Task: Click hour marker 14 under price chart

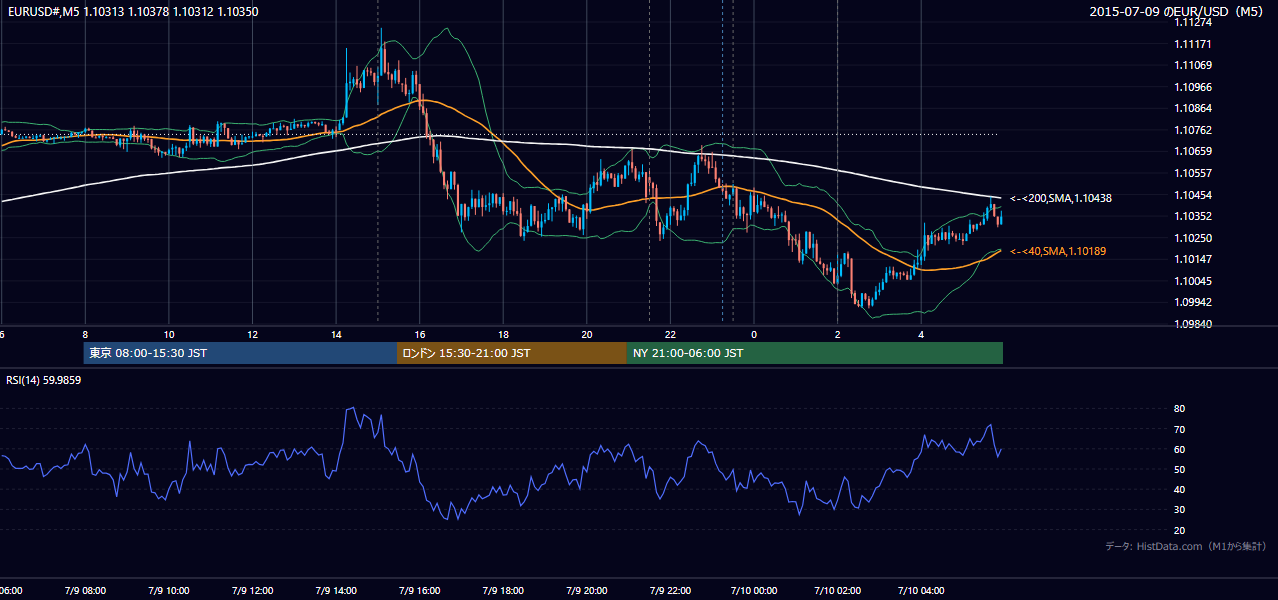Action: [x=336, y=334]
